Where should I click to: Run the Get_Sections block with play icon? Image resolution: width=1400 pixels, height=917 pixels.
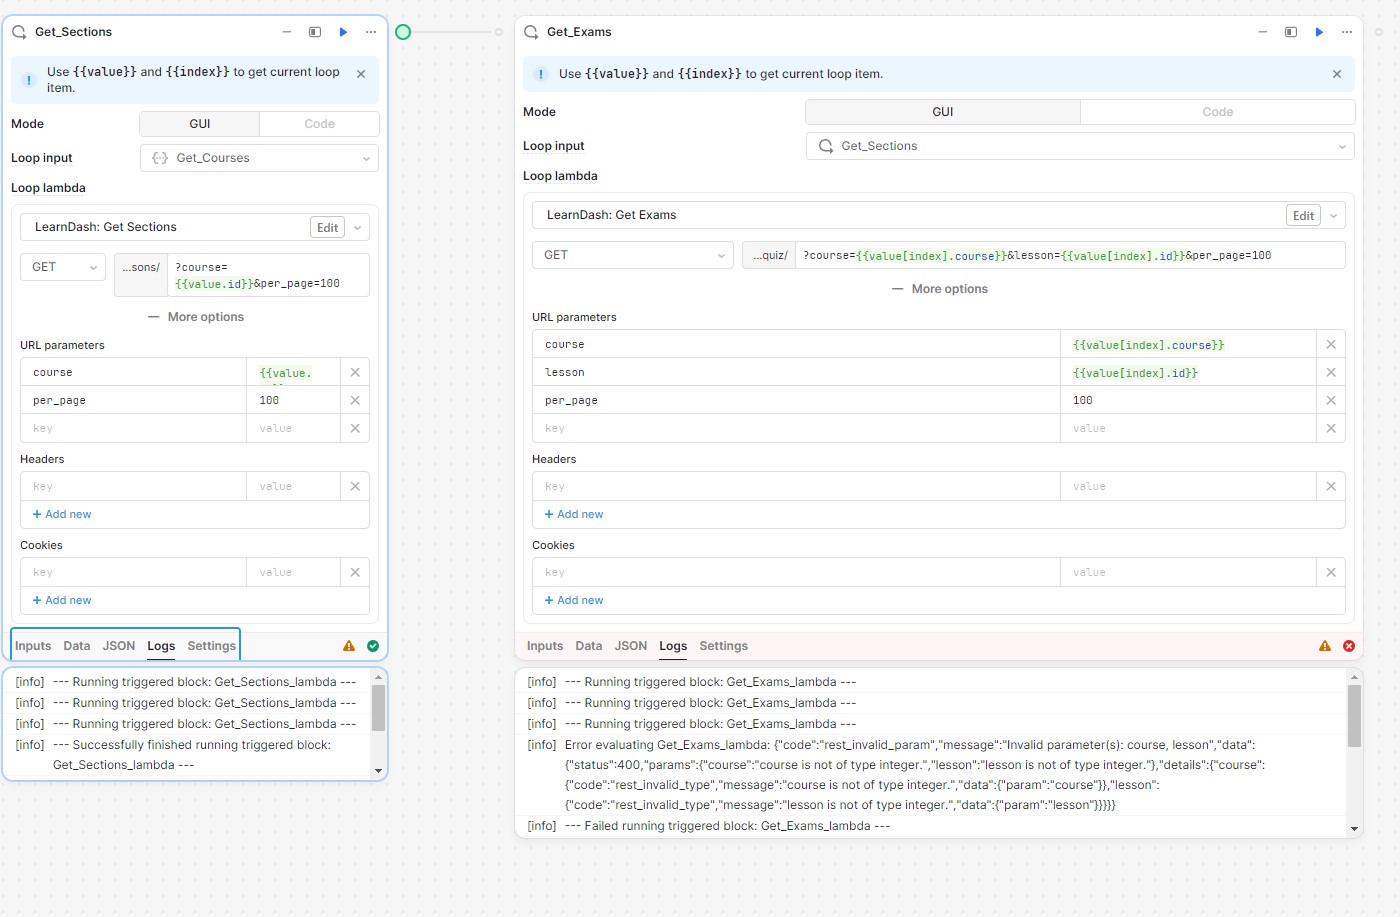pos(343,32)
